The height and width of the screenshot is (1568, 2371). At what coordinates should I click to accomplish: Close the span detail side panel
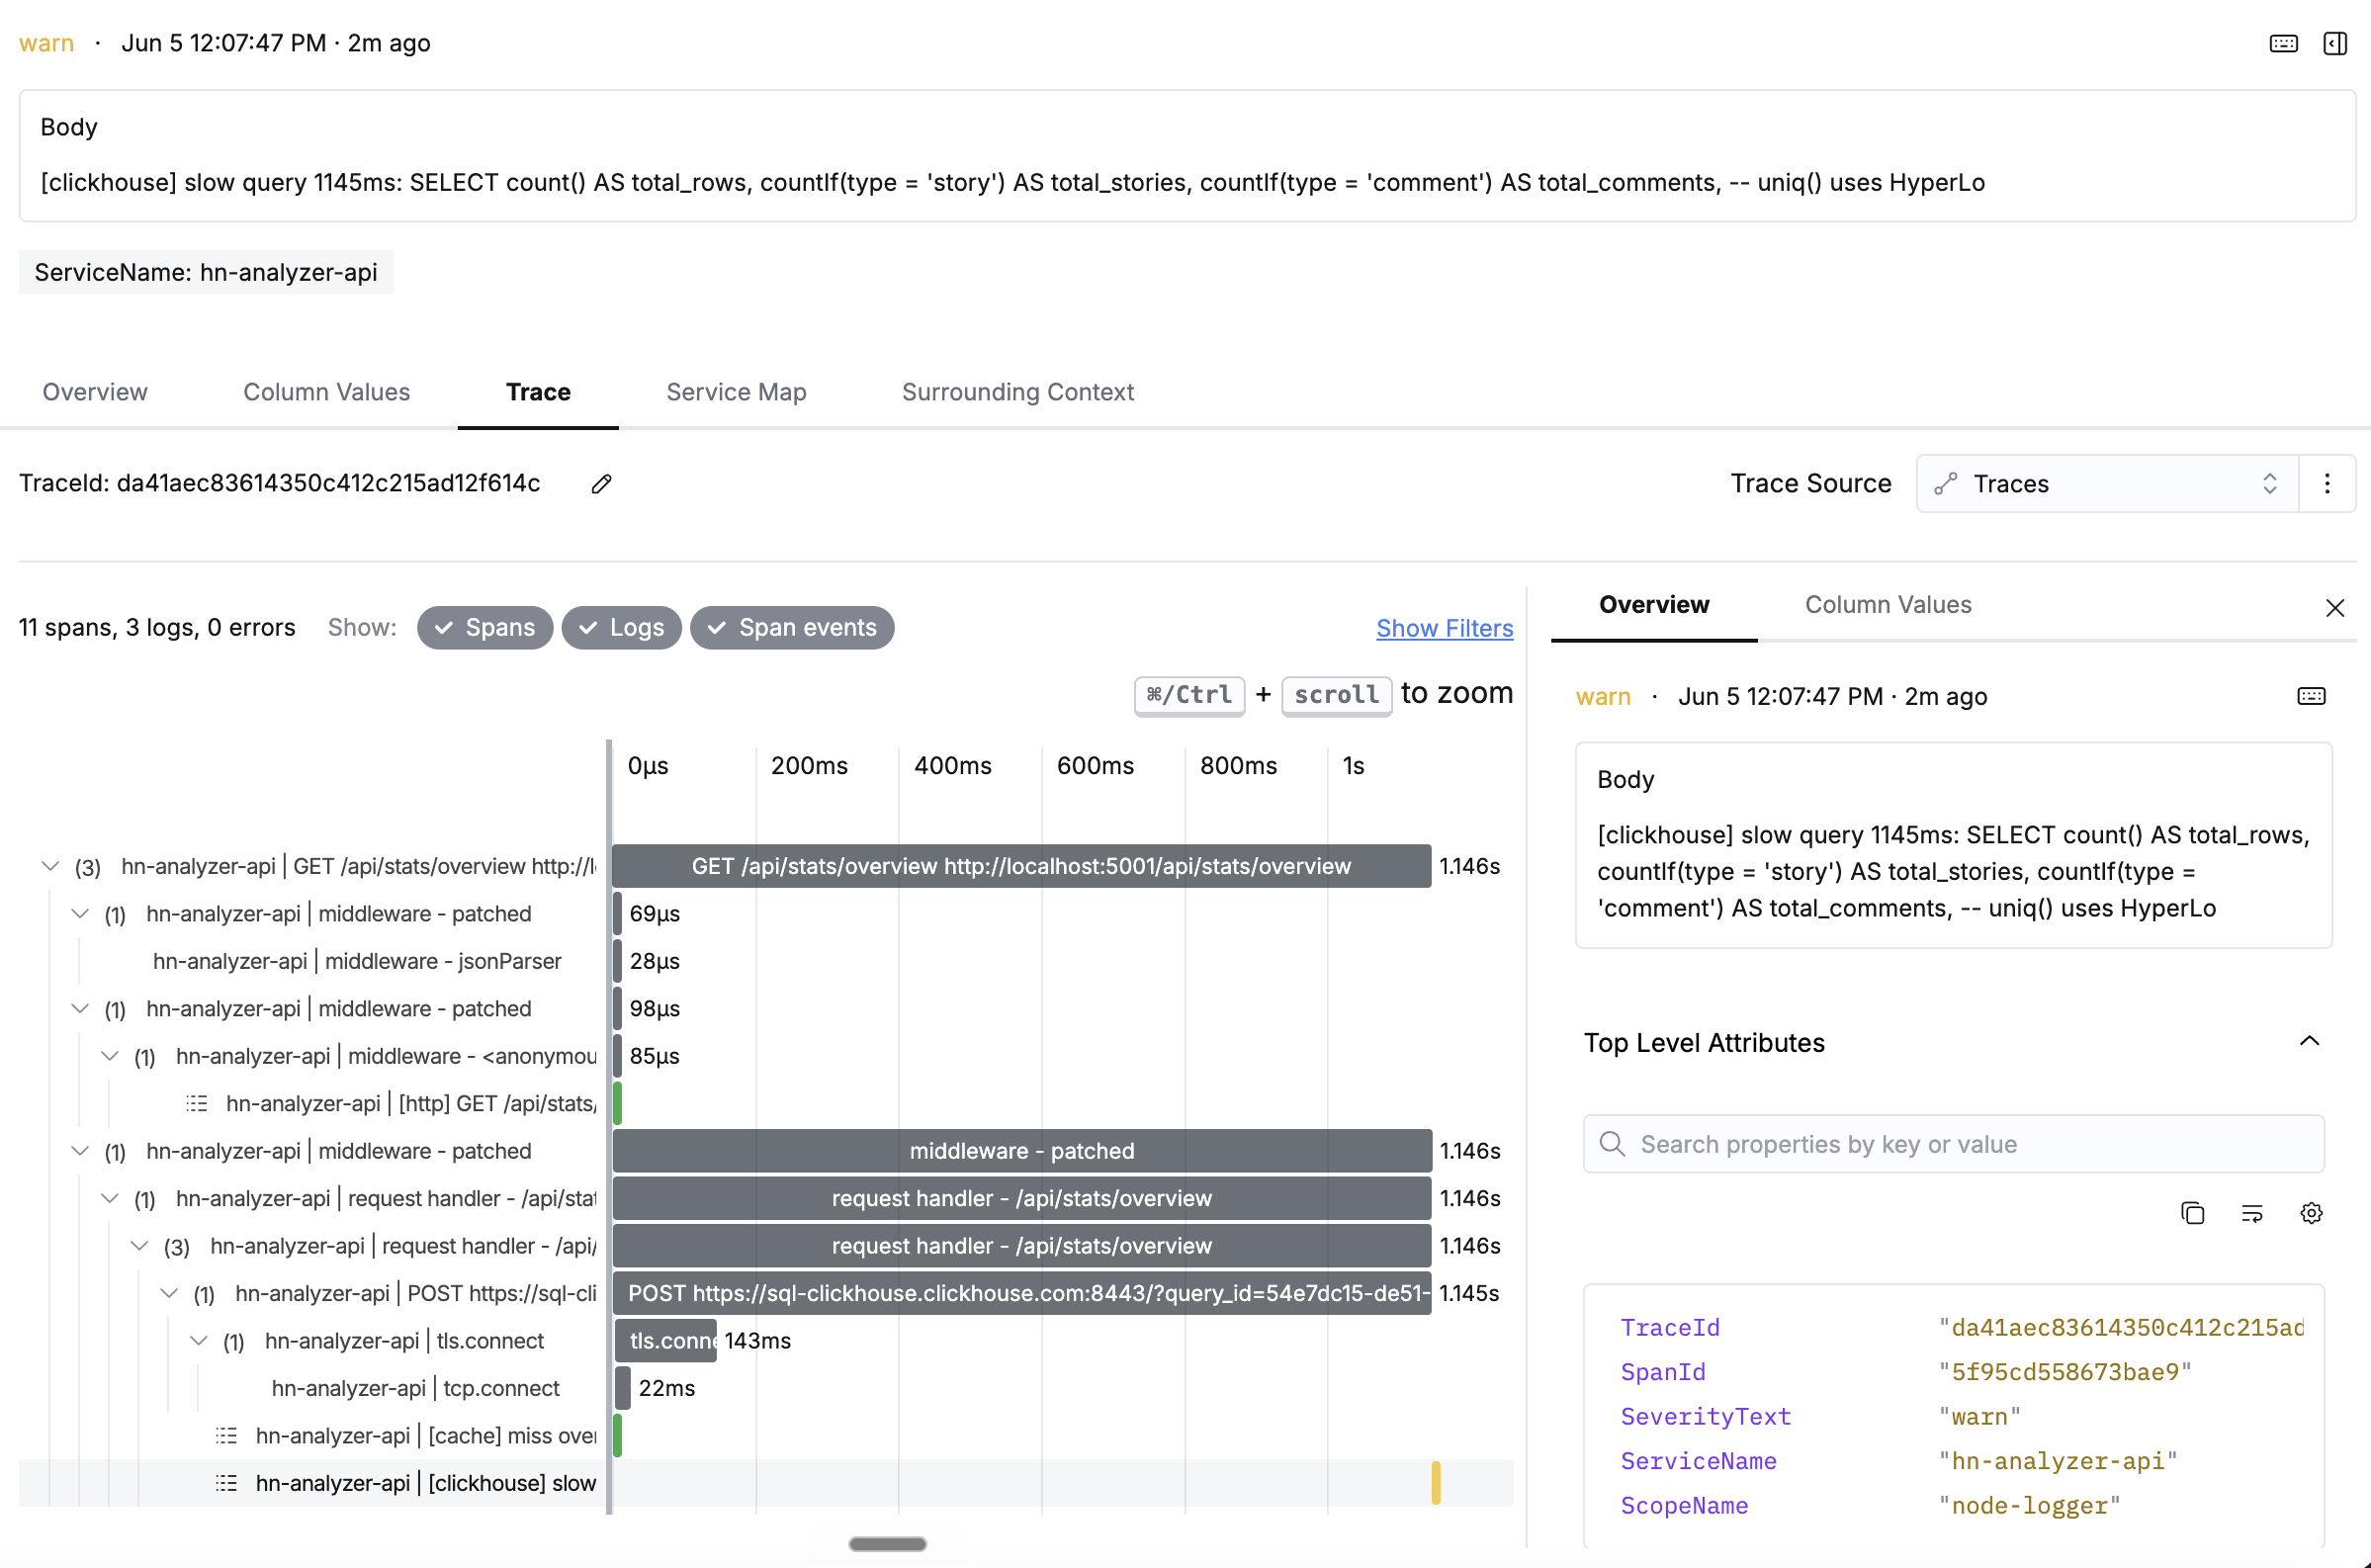point(2335,608)
